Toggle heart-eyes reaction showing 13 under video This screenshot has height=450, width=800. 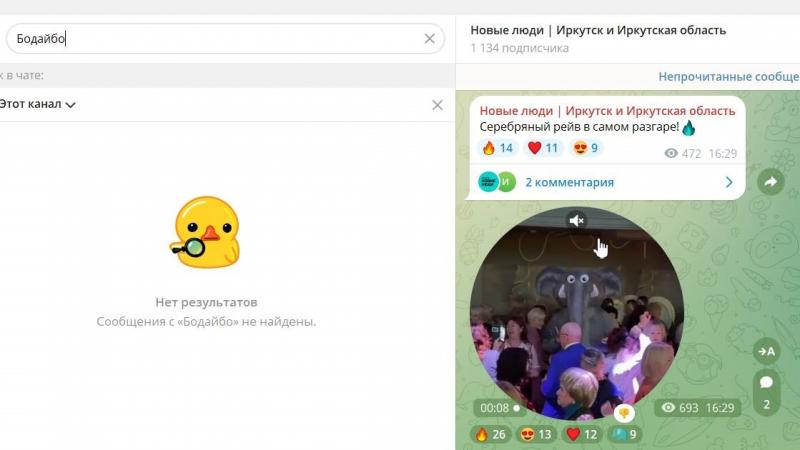tap(535, 434)
